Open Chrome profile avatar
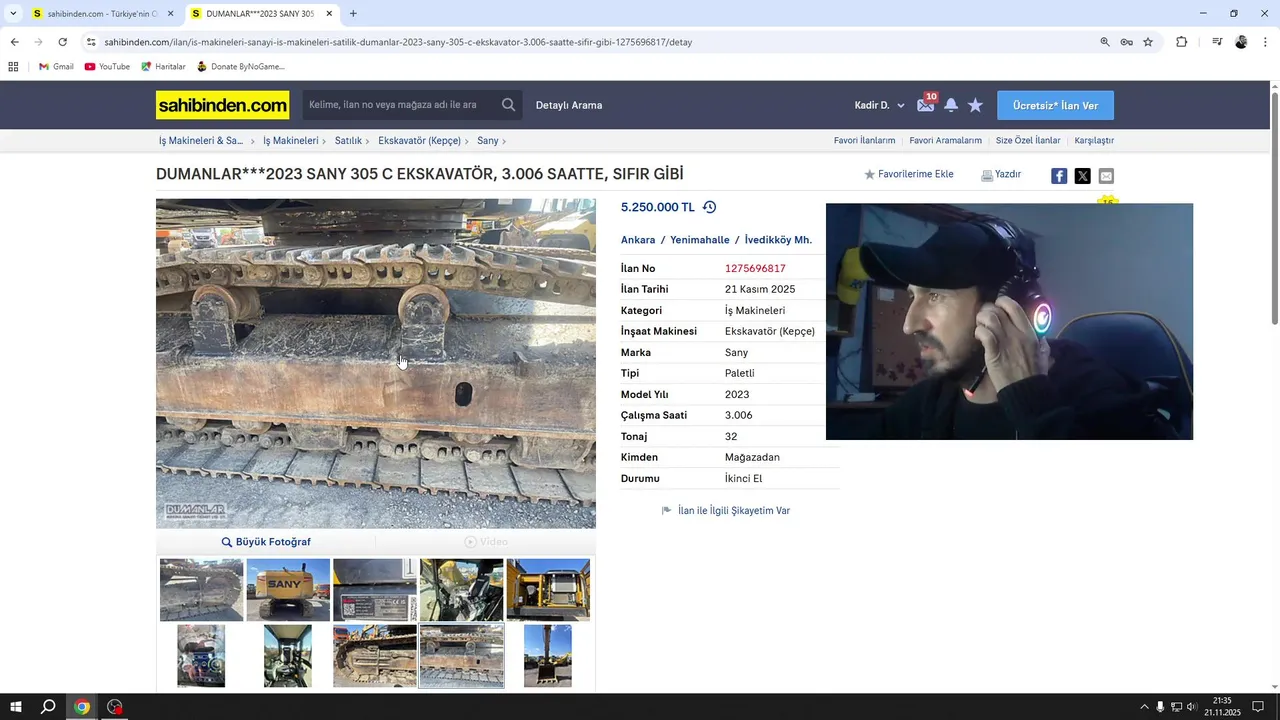Viewport: 1280px width, 720px height. [x=1241, y=42]
